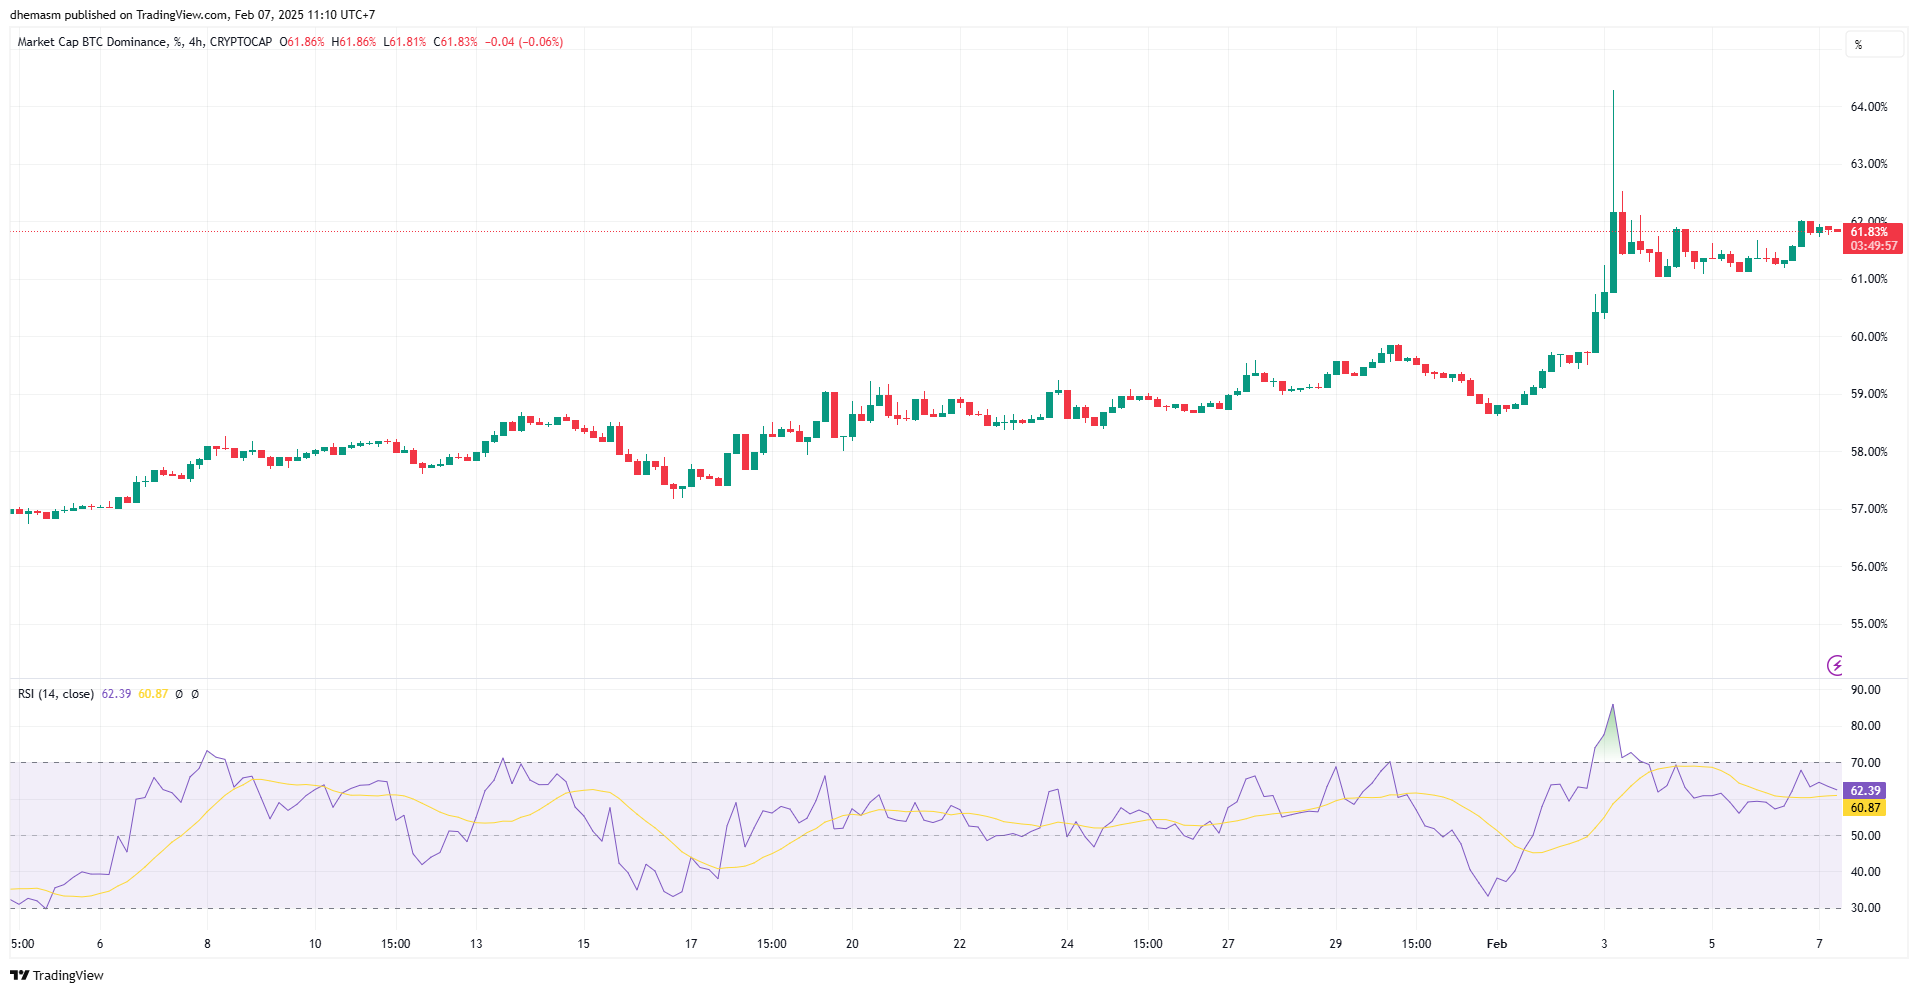Click the date 20 on the time axis

852,944
